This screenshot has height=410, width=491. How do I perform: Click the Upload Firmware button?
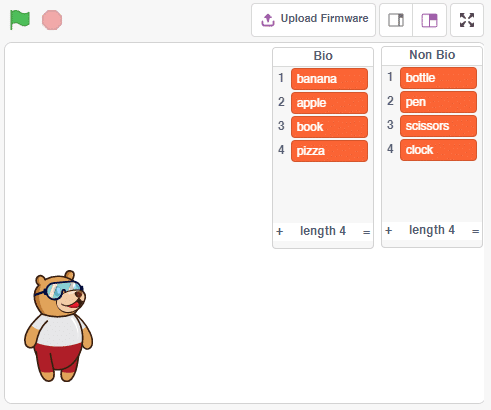point(313,20)
